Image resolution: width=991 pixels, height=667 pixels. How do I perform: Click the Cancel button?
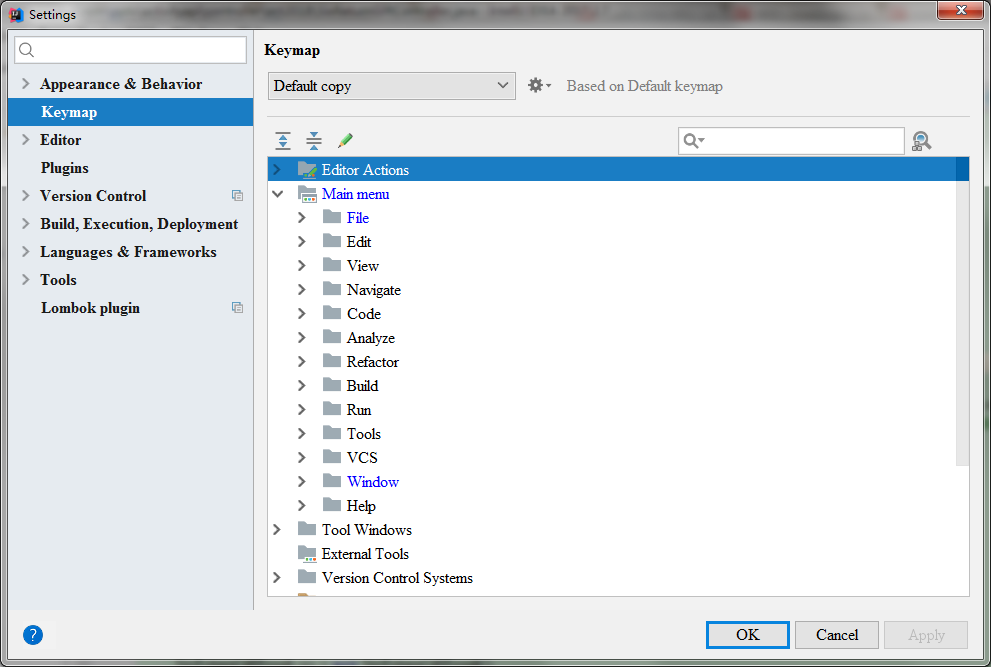tap(837, 635)
